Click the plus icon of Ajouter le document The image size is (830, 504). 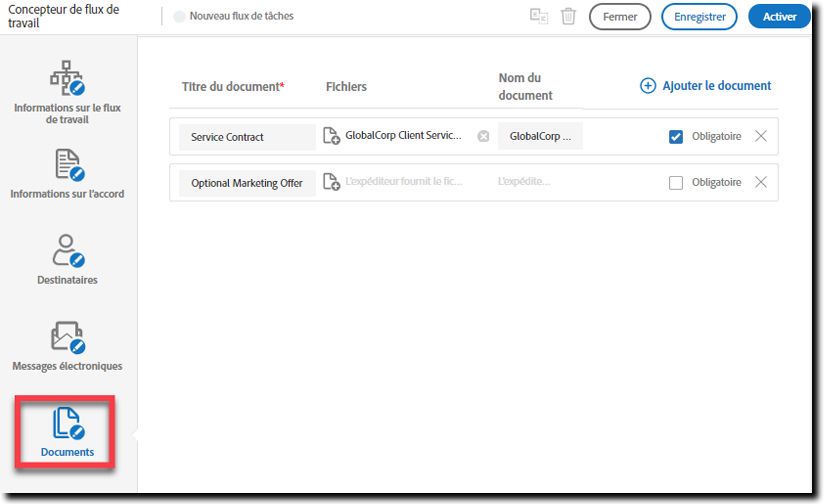pos(648,86)
